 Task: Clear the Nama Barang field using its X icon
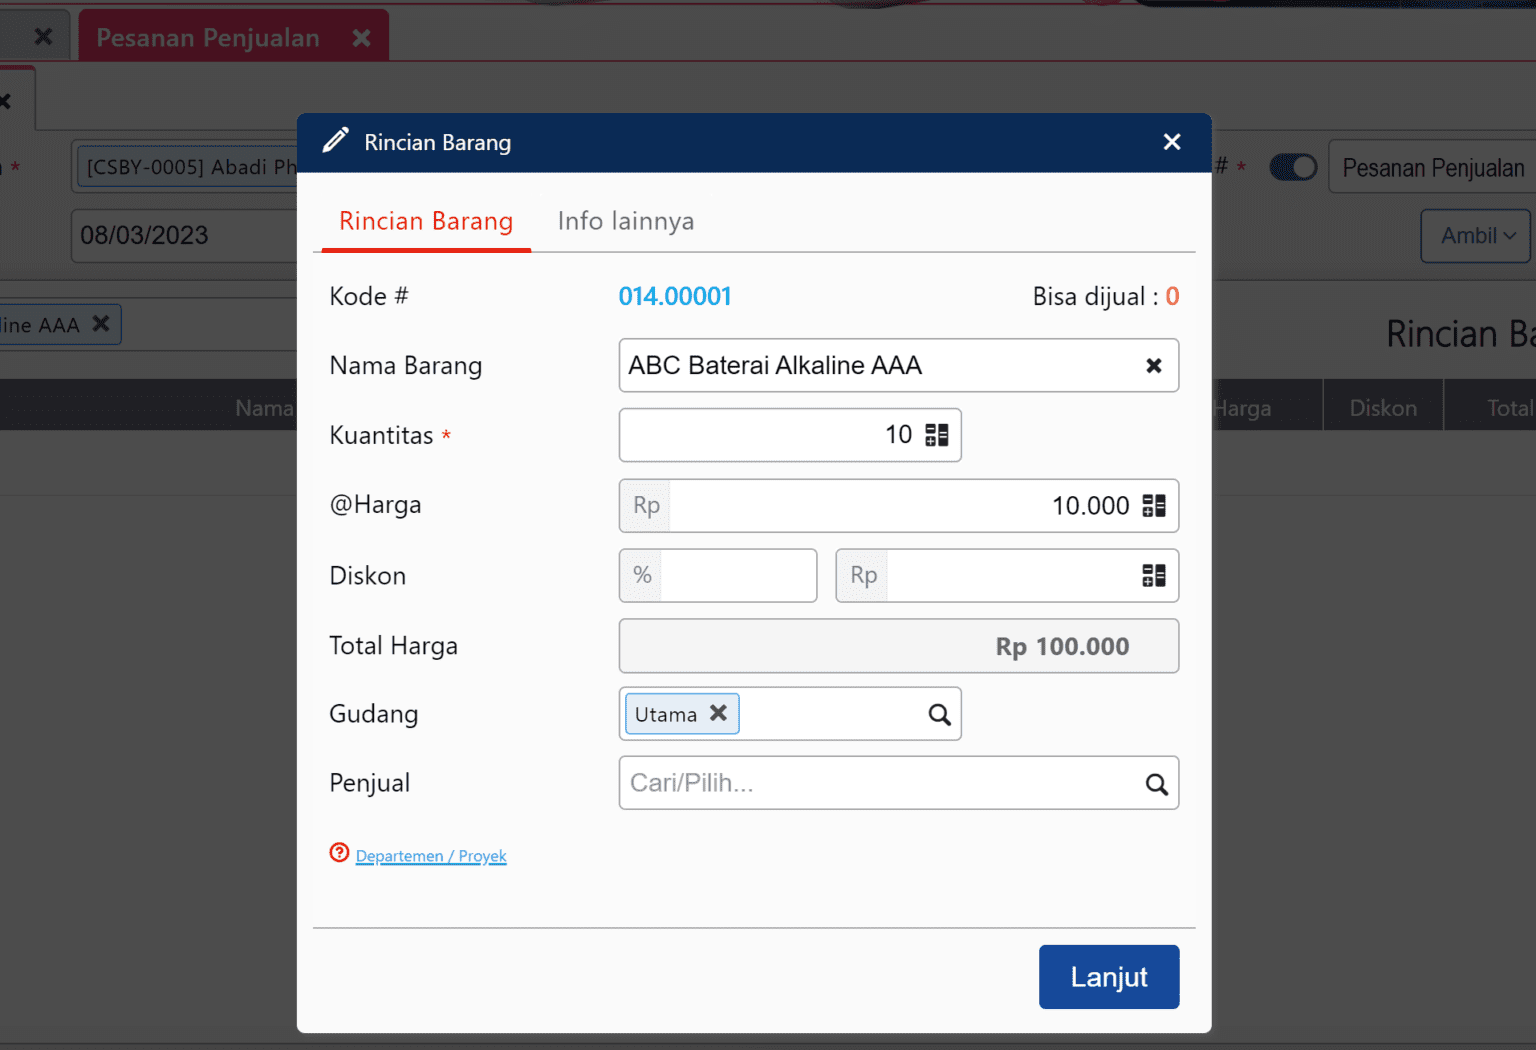pyautogui.click(x=1153, y=365)
